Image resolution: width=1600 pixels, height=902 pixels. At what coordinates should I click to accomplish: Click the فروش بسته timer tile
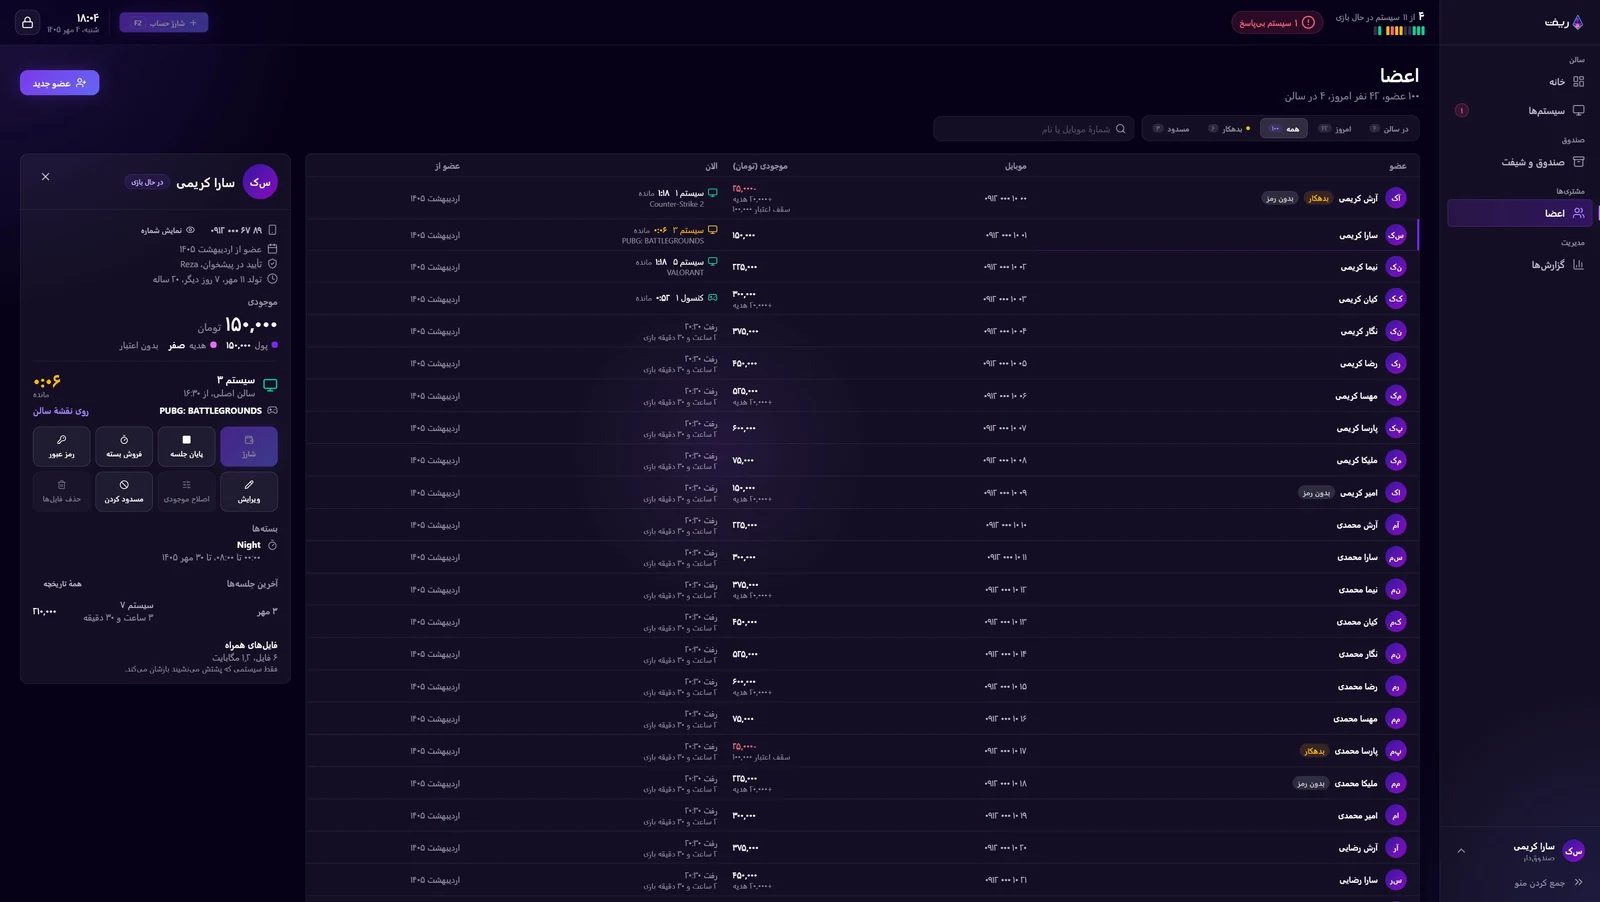[124, 446]
